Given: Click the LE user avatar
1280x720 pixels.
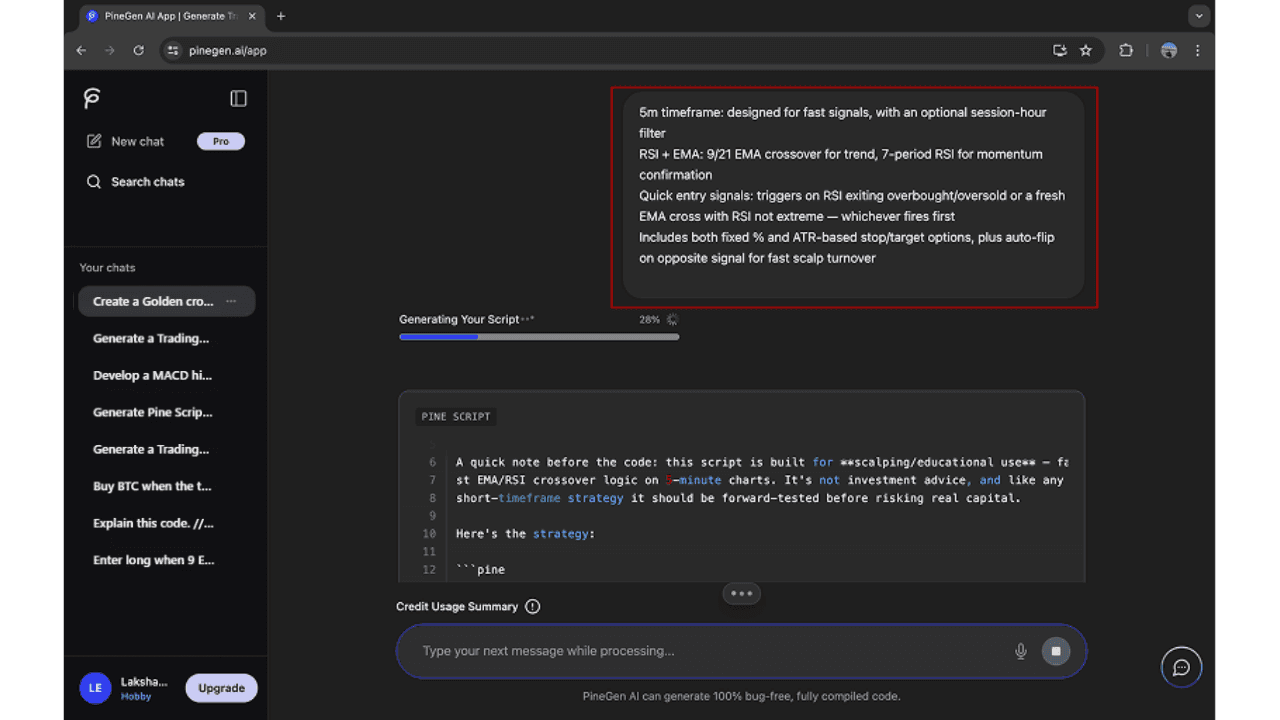Looking at the screenshot, I should point(95,688).
